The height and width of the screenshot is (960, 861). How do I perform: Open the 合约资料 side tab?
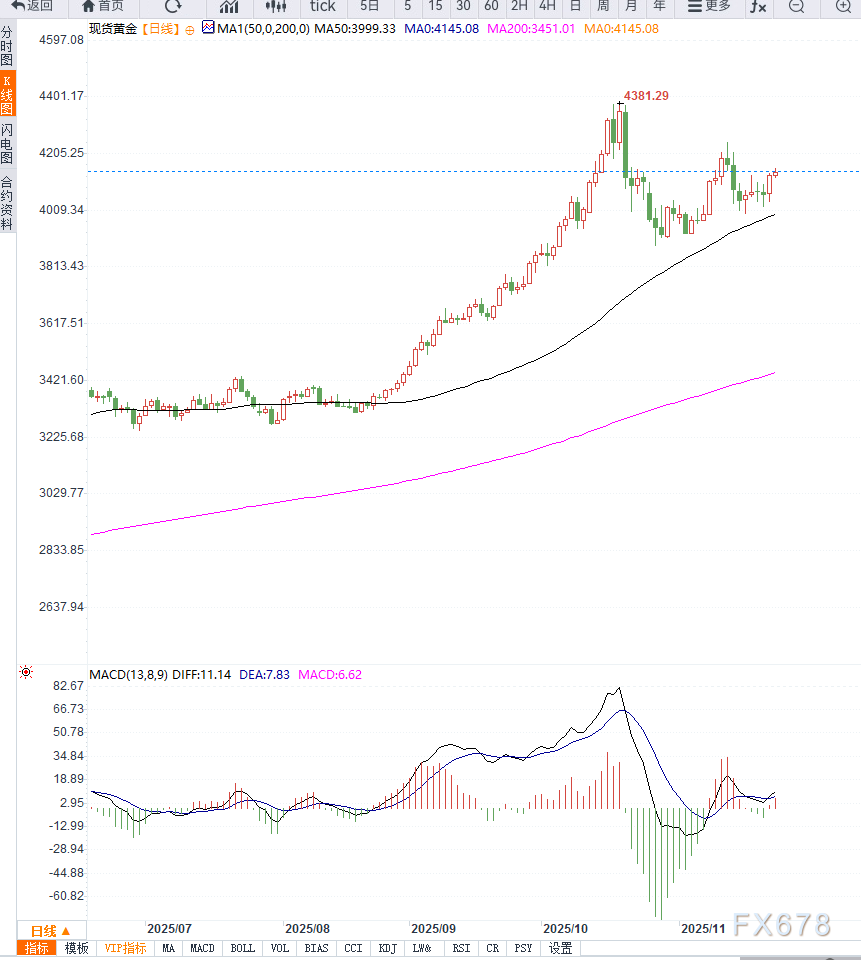point(7,203)
